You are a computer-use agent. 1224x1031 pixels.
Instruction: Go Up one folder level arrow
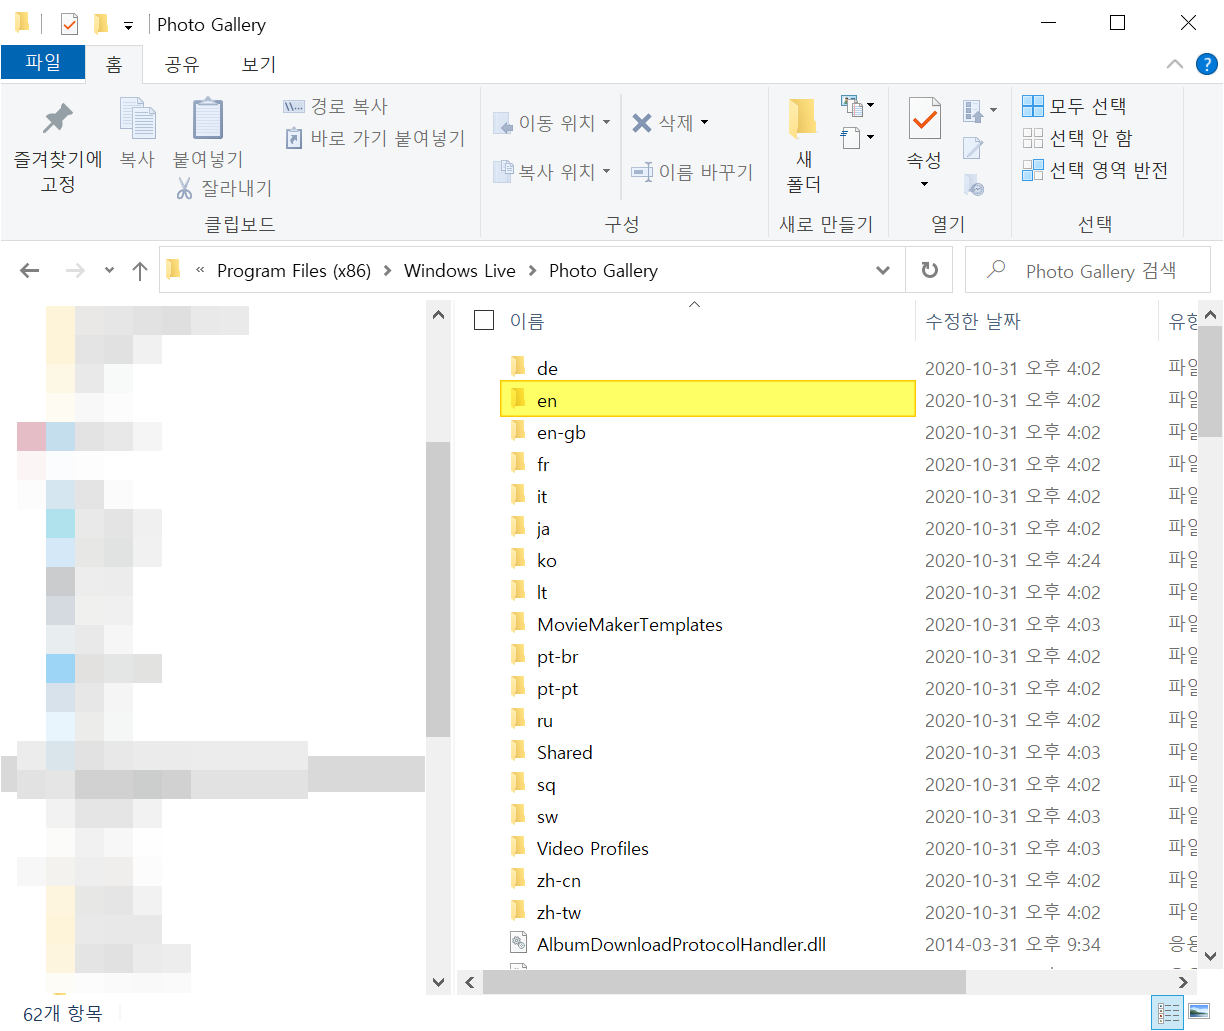click(140, 270)
